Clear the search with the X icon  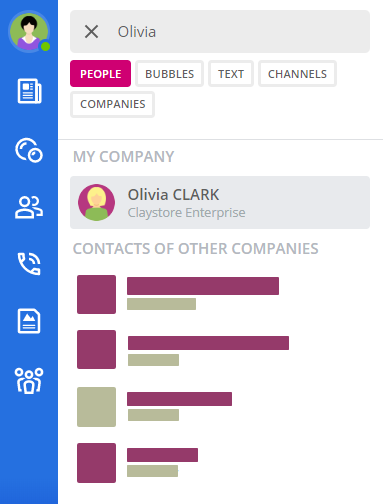coord(91,32)
